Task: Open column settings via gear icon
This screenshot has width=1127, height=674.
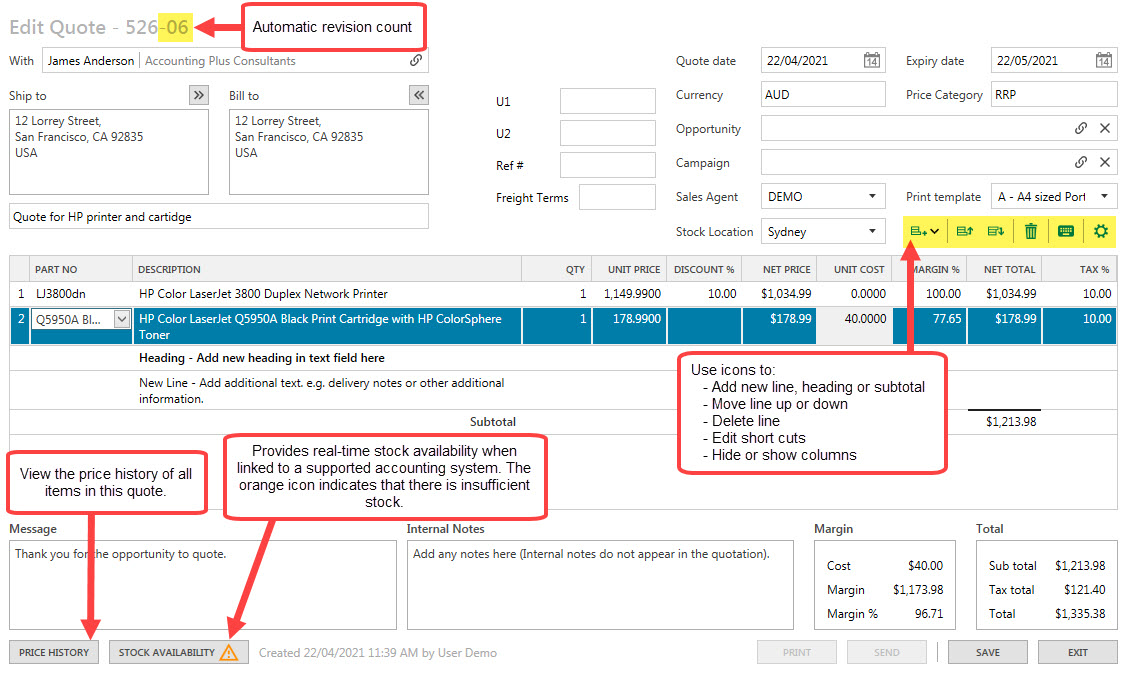Action: (1100, 231)
